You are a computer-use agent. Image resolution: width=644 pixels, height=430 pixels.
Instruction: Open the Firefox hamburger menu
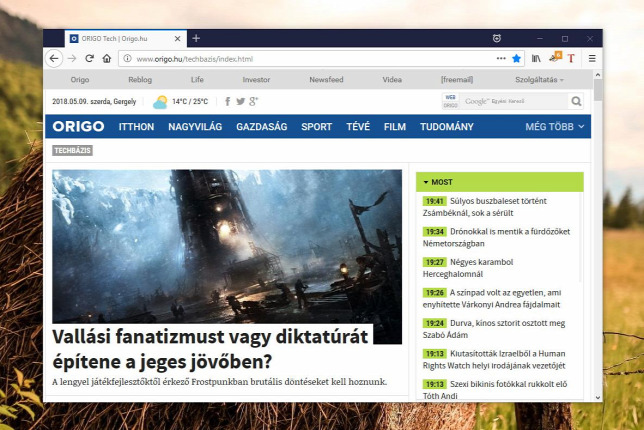(x=592, y=59)
